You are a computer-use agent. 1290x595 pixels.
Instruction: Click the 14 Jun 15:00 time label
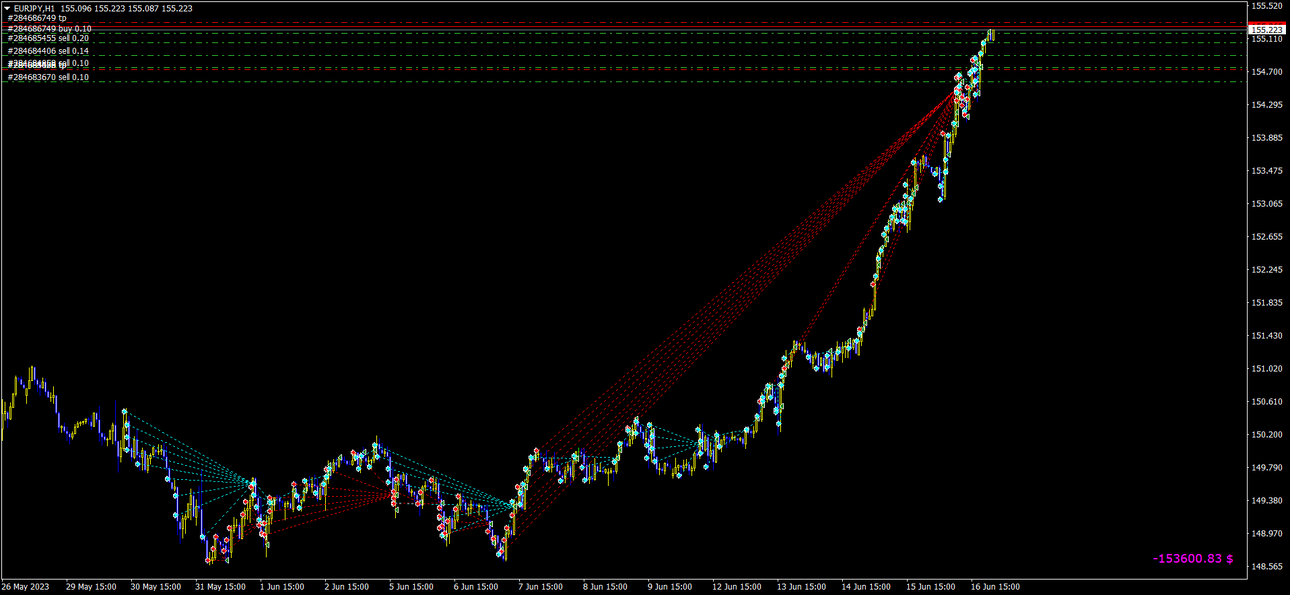[866, 587]
